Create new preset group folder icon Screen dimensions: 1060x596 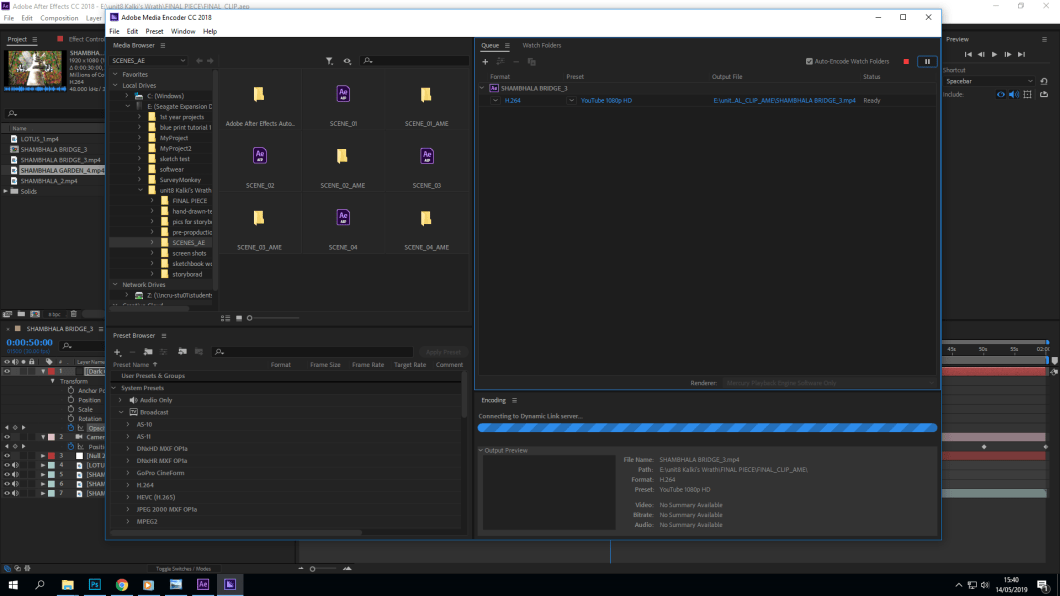click(148, 352)
